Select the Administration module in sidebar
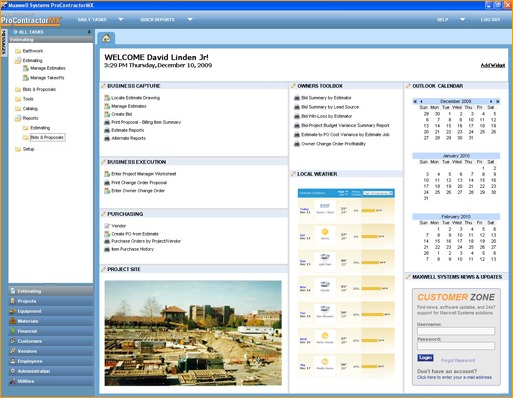Viewport: 513px width, 398px height. click(51, 371)
